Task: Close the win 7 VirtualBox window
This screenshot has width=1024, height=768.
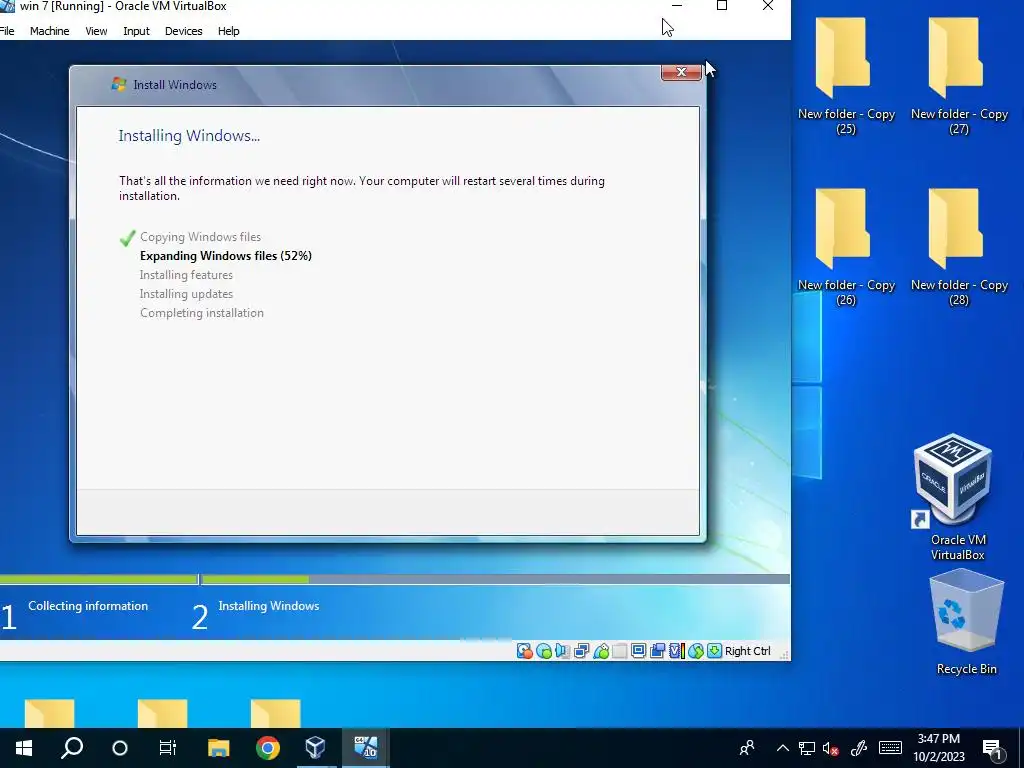Action: coord(768,7)
